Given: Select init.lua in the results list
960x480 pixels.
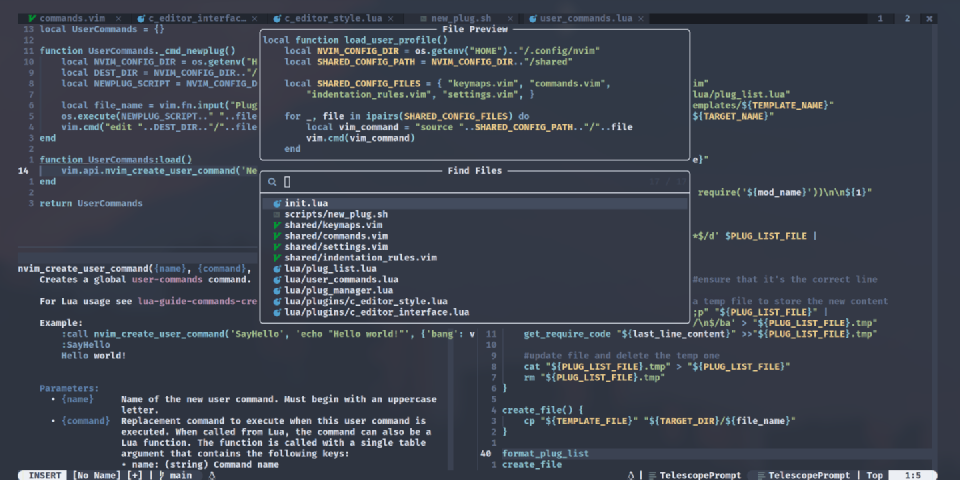Looking at the screenshot, I should [x=474, y=203].
